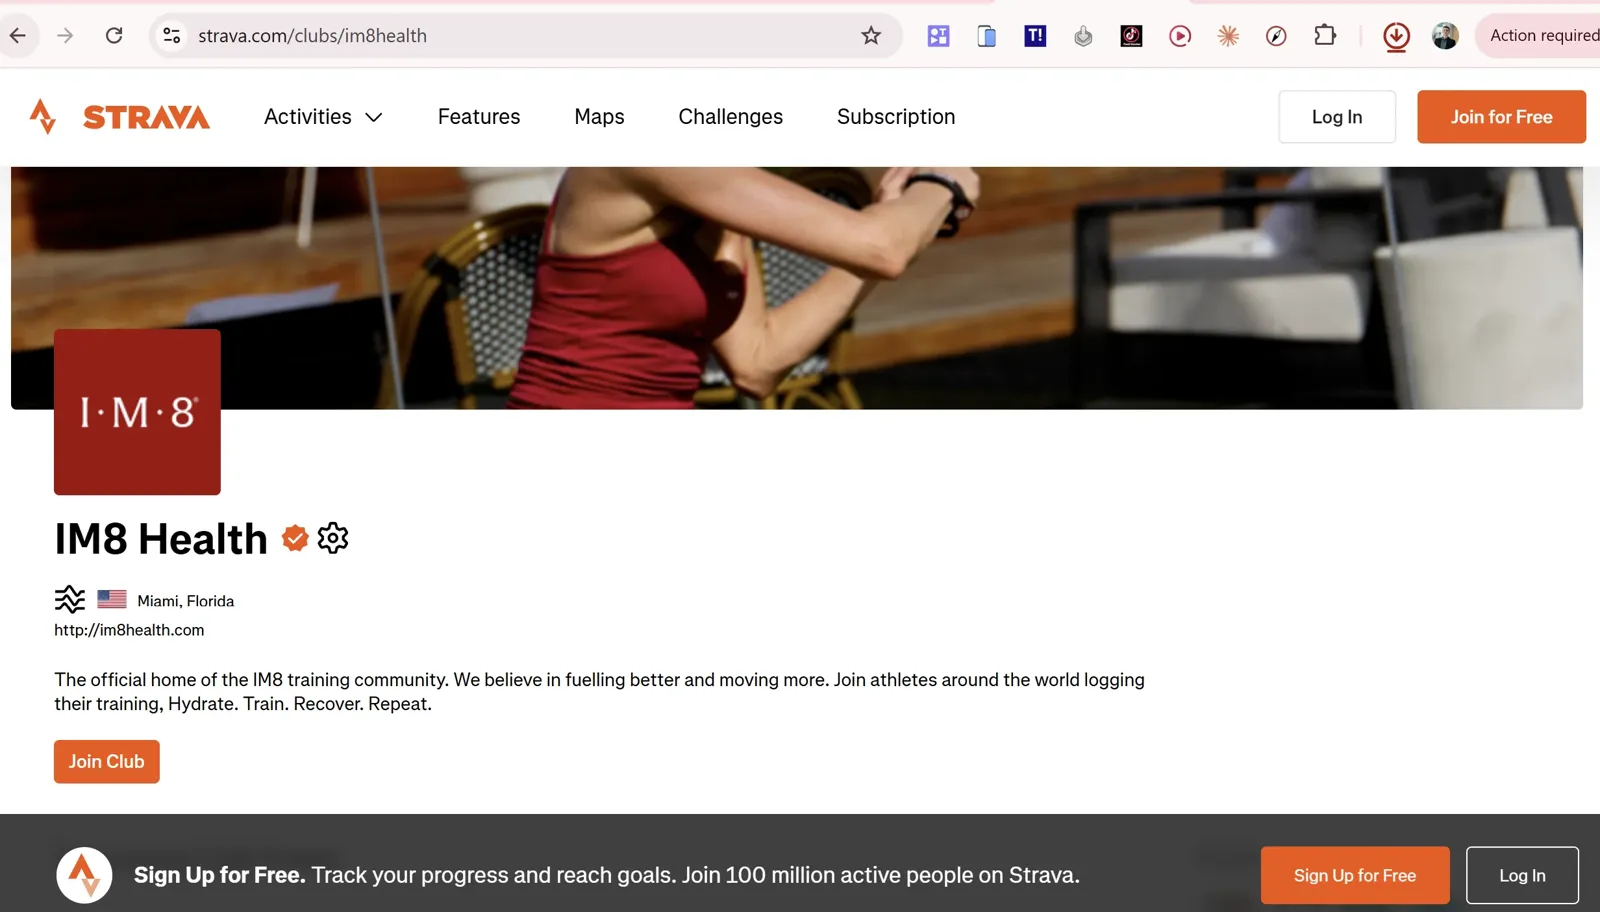Click the Action required chip
Screen dimensions: 1600x912
(x=1540, y=36)
